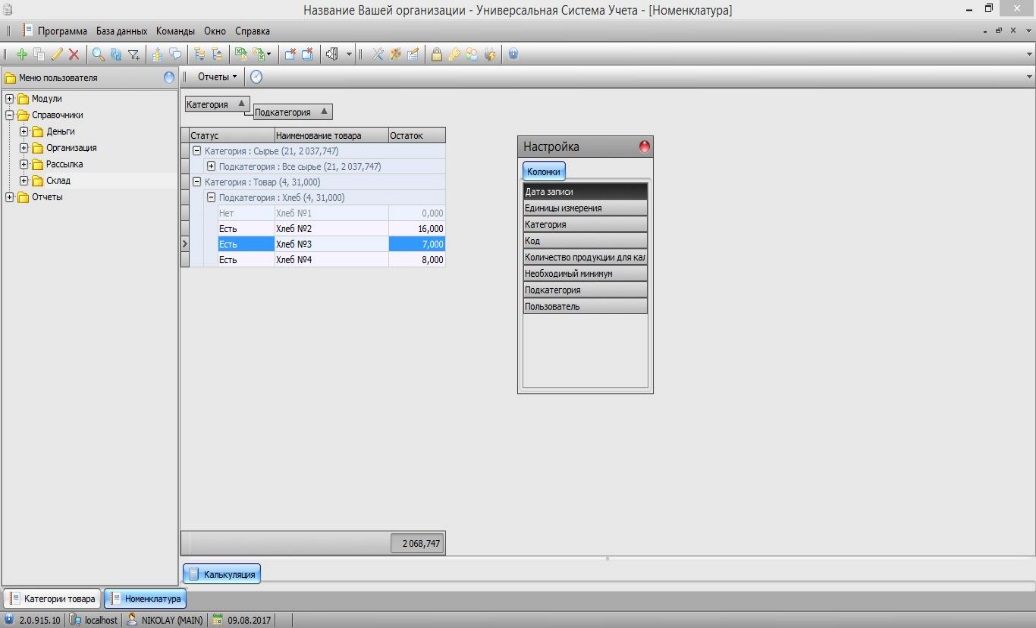The image size is (1036, 628).
Task: Collapse the Справочники tree node
Action: tap(9, 115)
